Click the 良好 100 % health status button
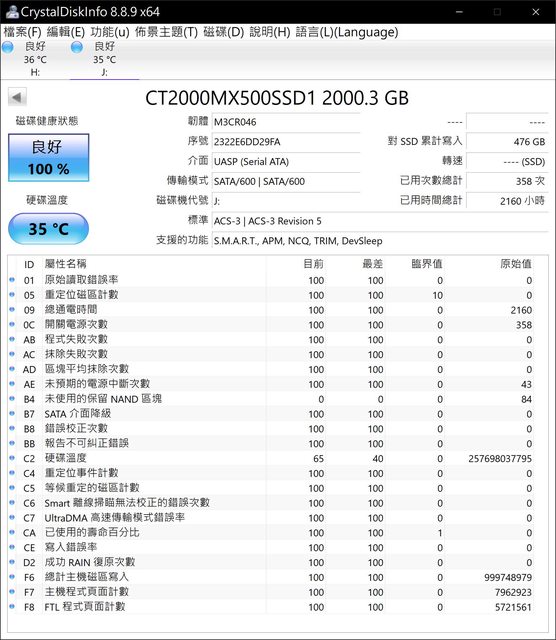 (49, 158)
